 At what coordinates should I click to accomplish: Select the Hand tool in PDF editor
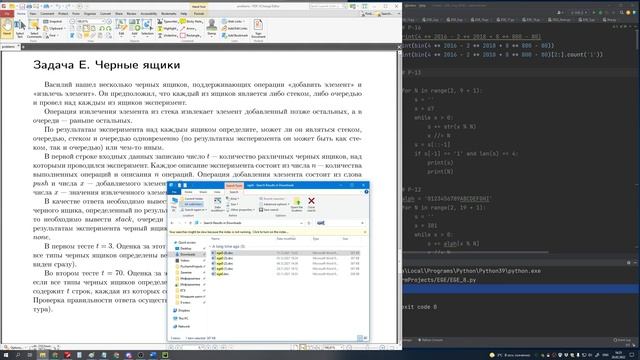click(7, 29)
